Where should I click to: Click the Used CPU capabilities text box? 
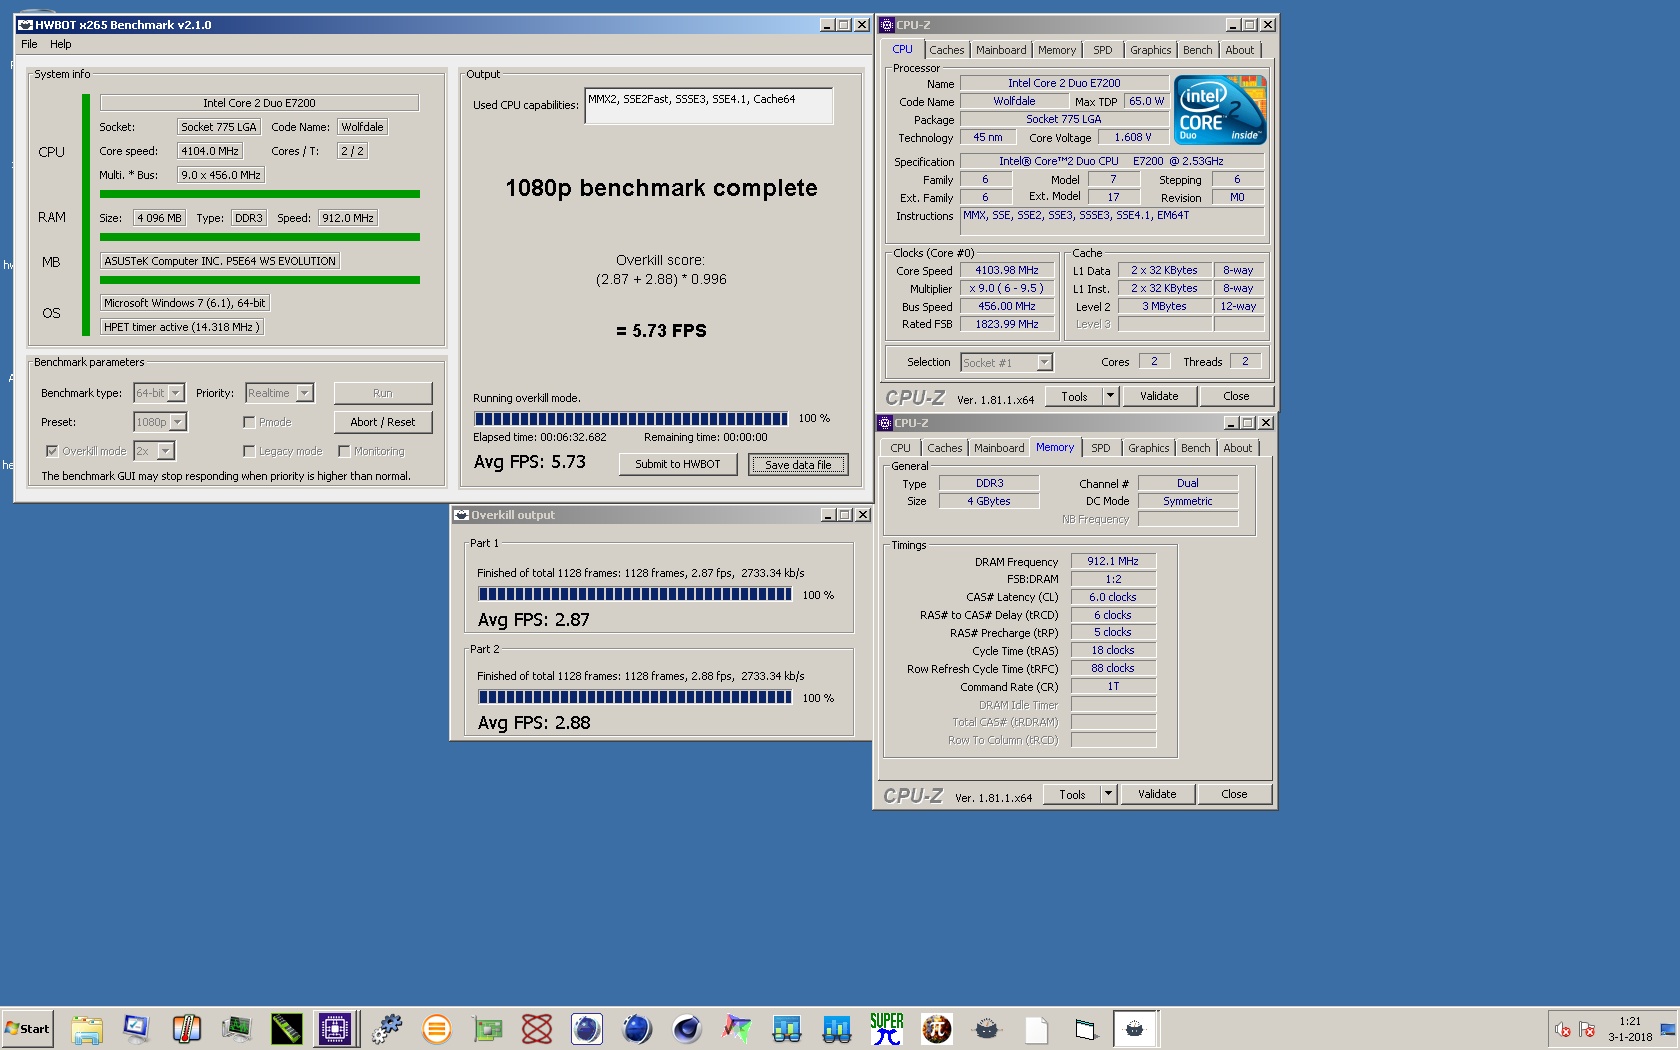click(709, 106)
